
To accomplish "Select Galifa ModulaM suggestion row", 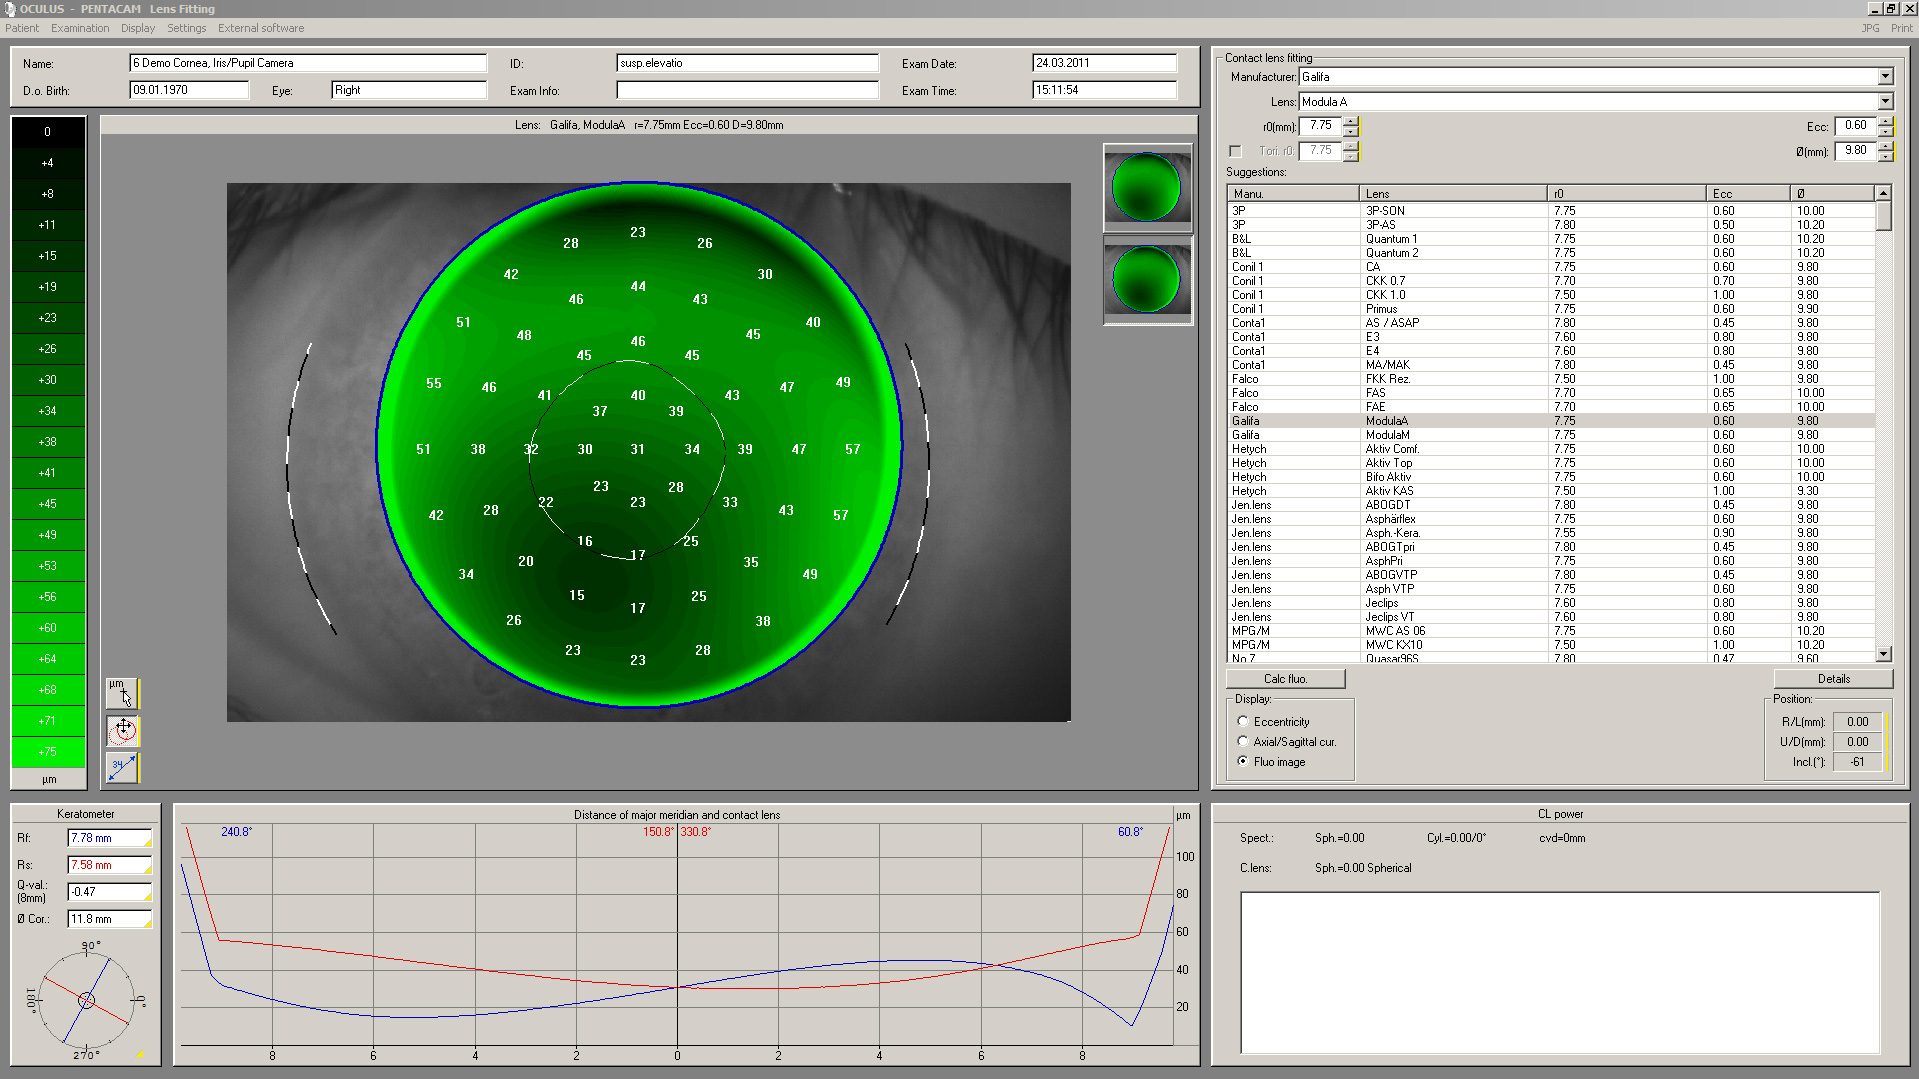I will (x=1551, y=435).
